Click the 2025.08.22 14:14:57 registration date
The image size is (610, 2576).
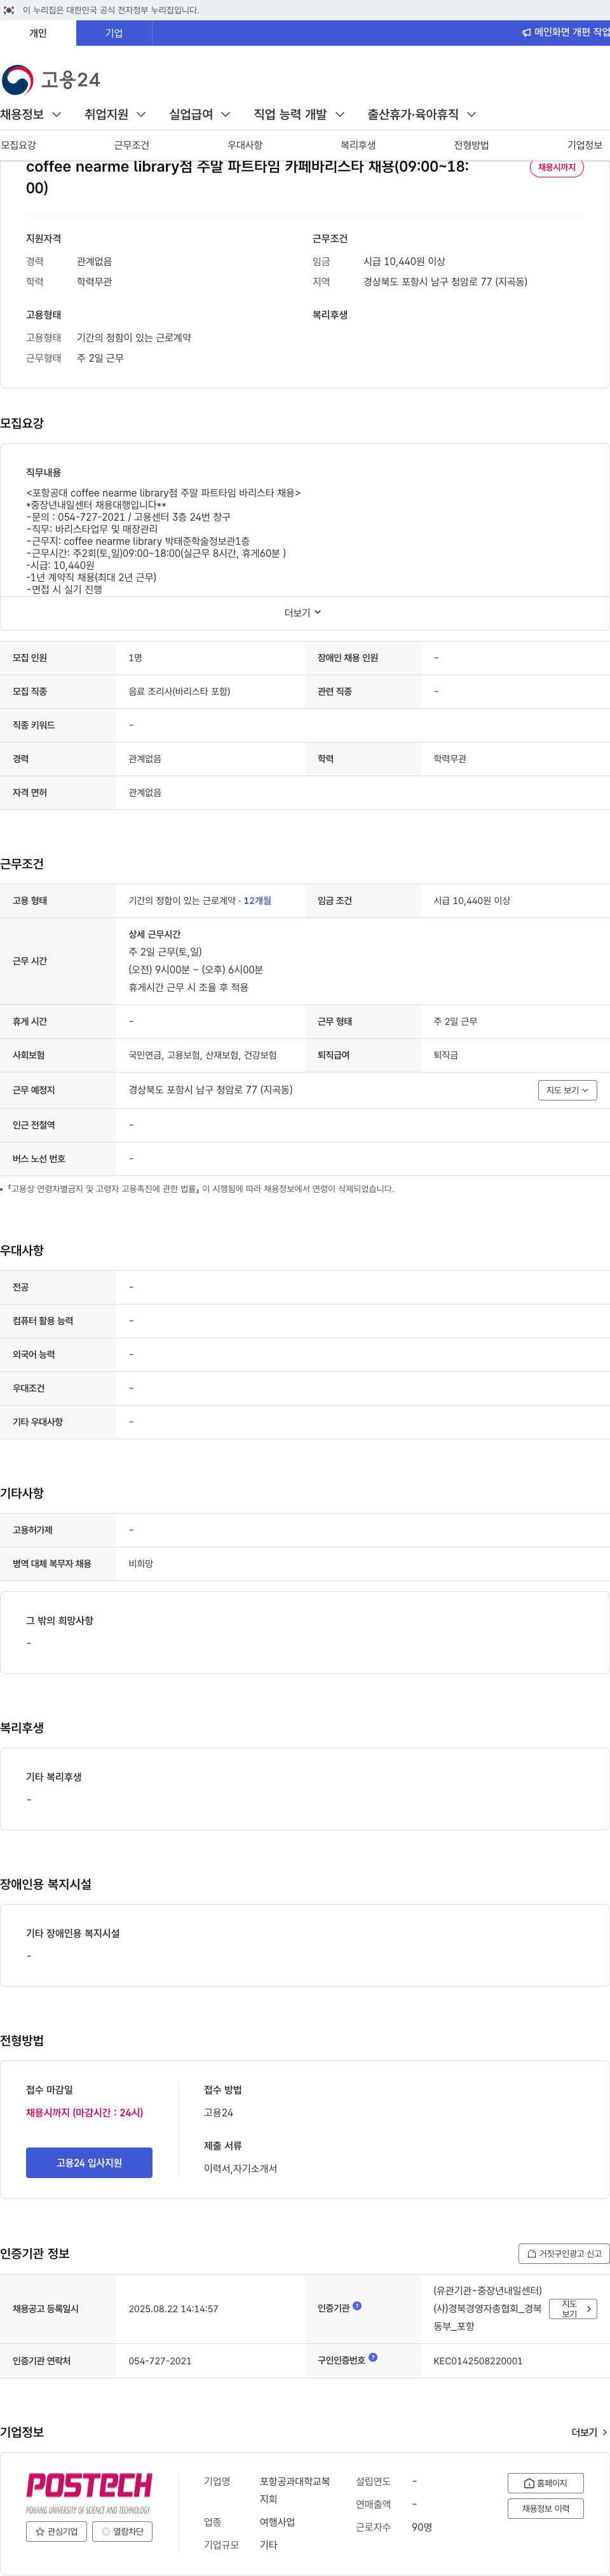[173, 2309]
